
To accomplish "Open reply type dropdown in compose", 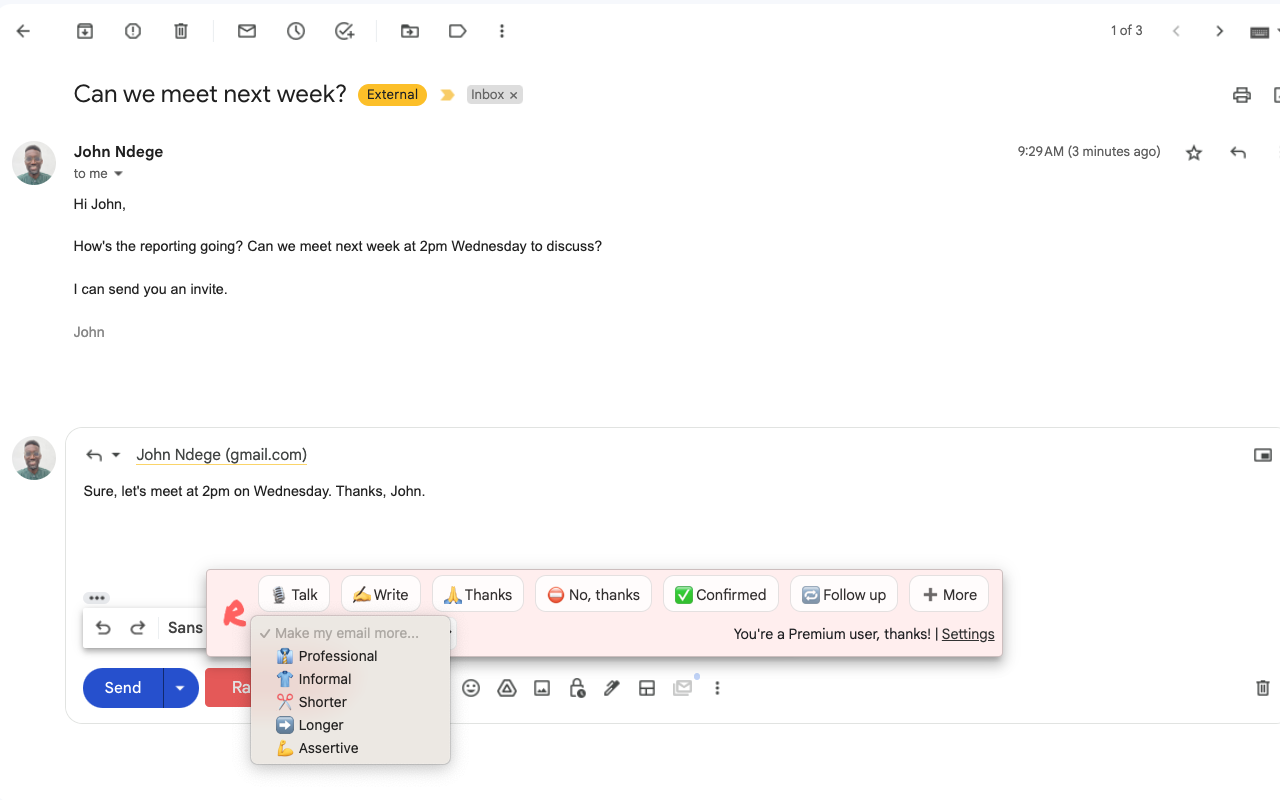I will click(103, 455).
